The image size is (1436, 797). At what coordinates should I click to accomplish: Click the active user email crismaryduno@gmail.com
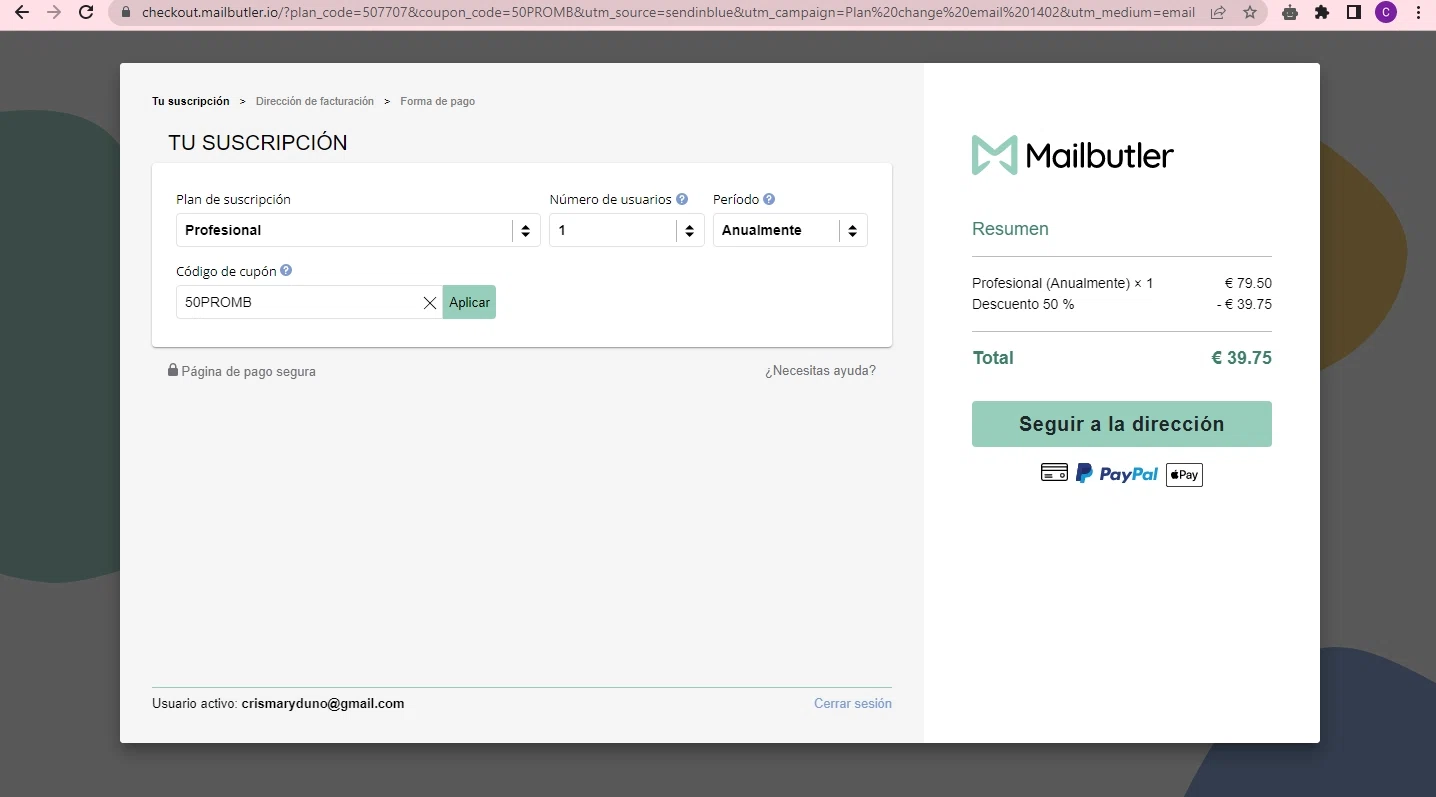tap(323, 704)
